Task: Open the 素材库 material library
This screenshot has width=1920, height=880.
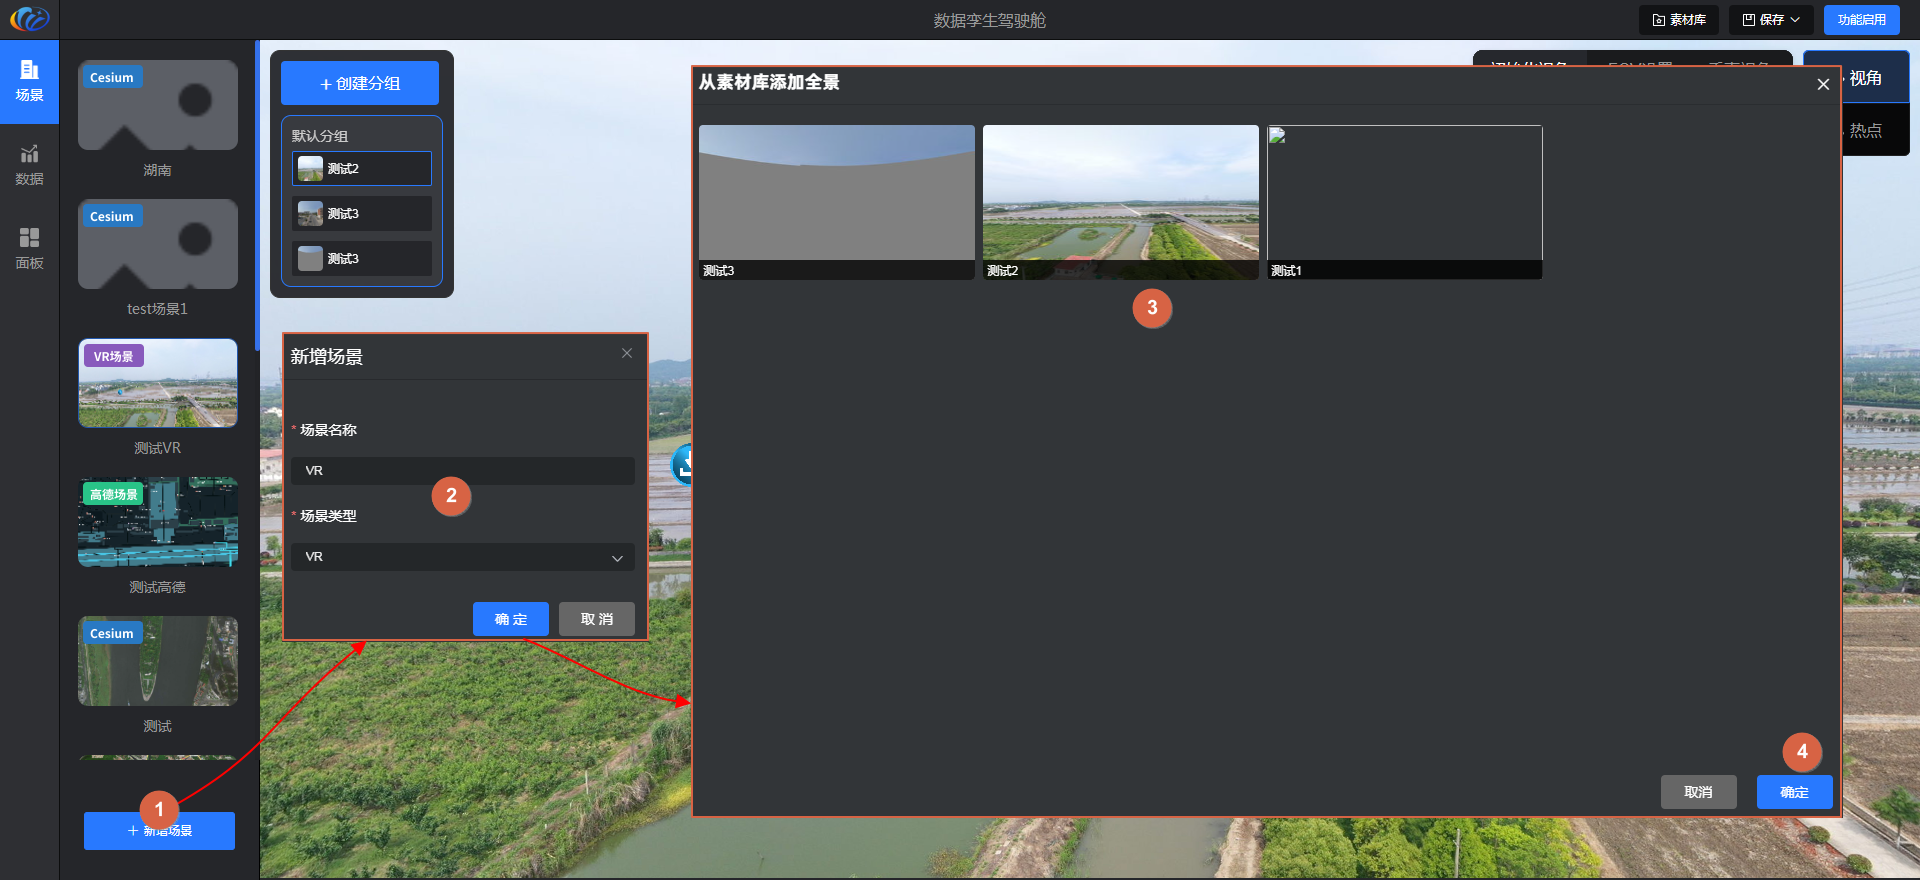Action: 1678,20
